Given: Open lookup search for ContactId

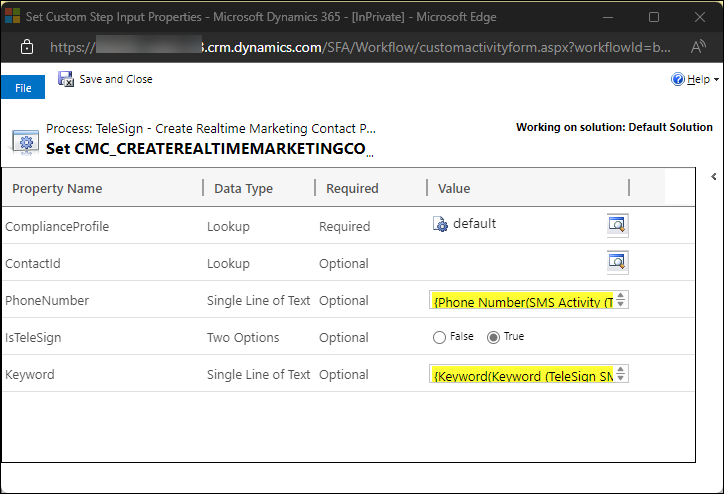Looking at the screenshot, I should click(x=617, y=263).
